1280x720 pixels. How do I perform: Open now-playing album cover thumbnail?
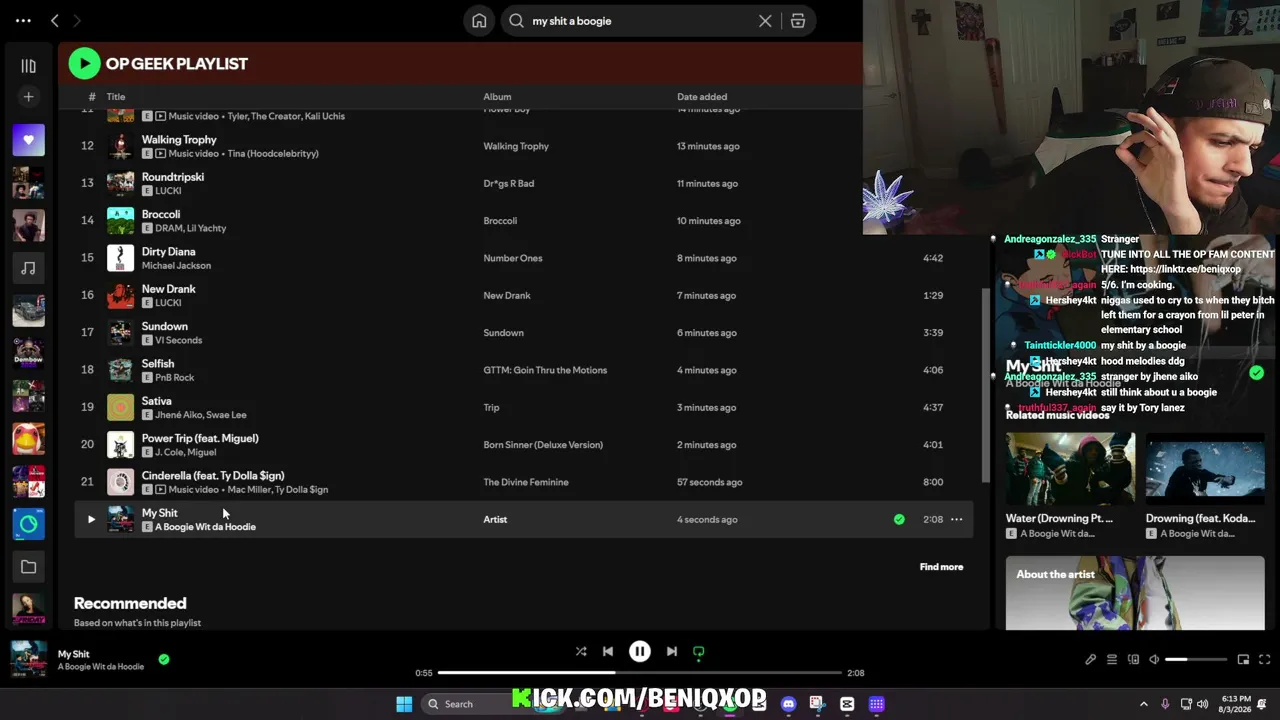tap(28, 659)
